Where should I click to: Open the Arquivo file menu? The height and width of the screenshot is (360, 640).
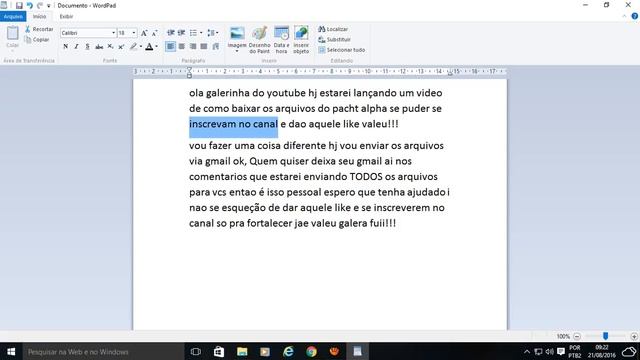tap(13, 16)
